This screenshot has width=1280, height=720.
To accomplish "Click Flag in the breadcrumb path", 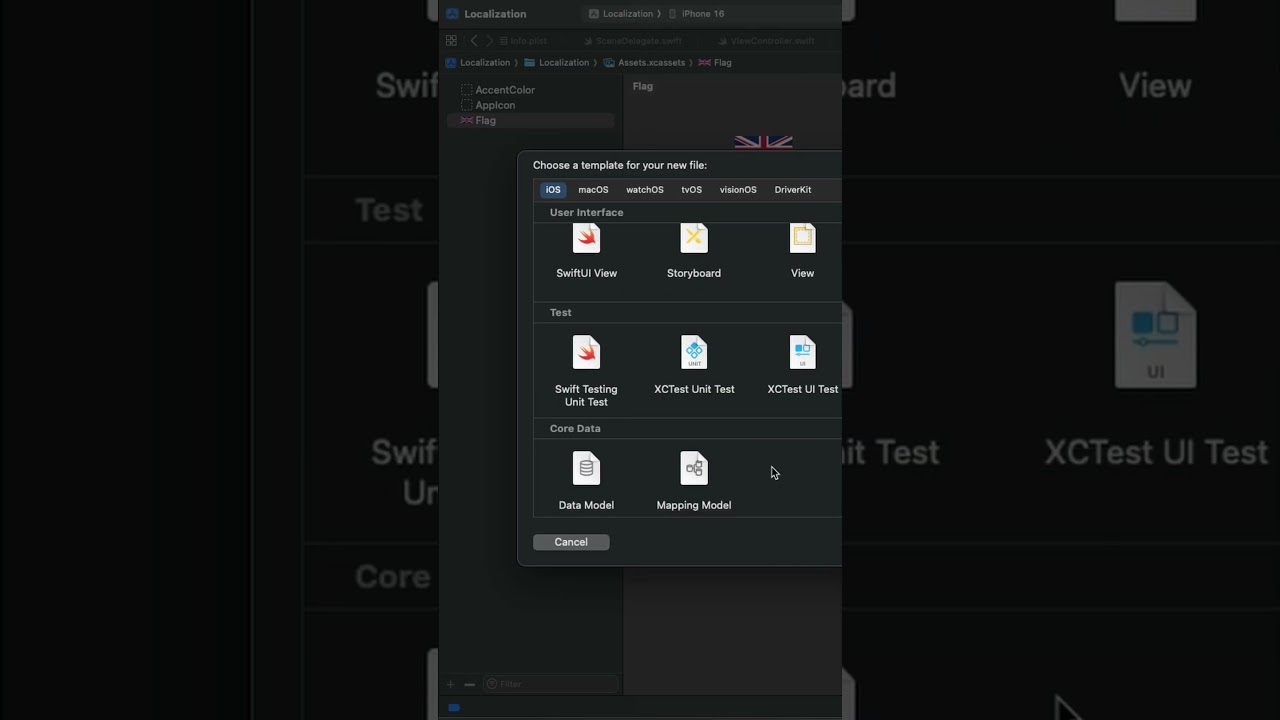I will [x=715, y=62].
